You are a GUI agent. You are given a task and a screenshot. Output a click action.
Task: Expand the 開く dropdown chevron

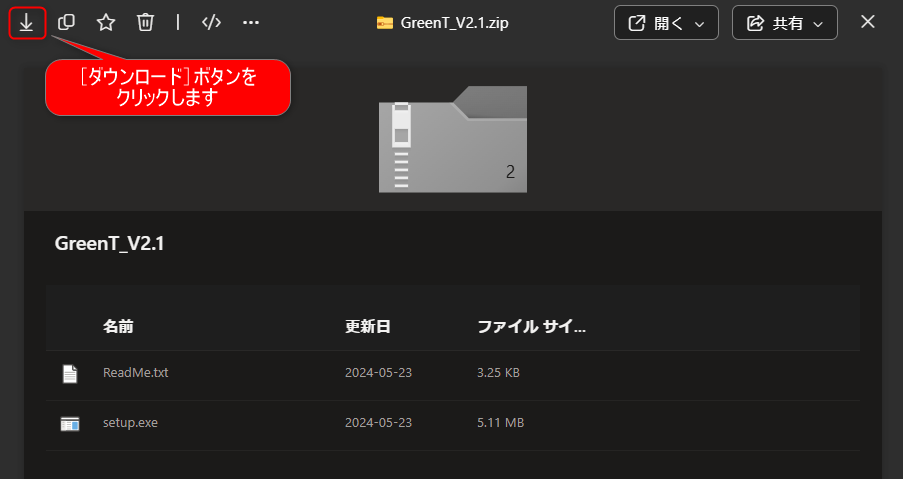tap(699, 23)
